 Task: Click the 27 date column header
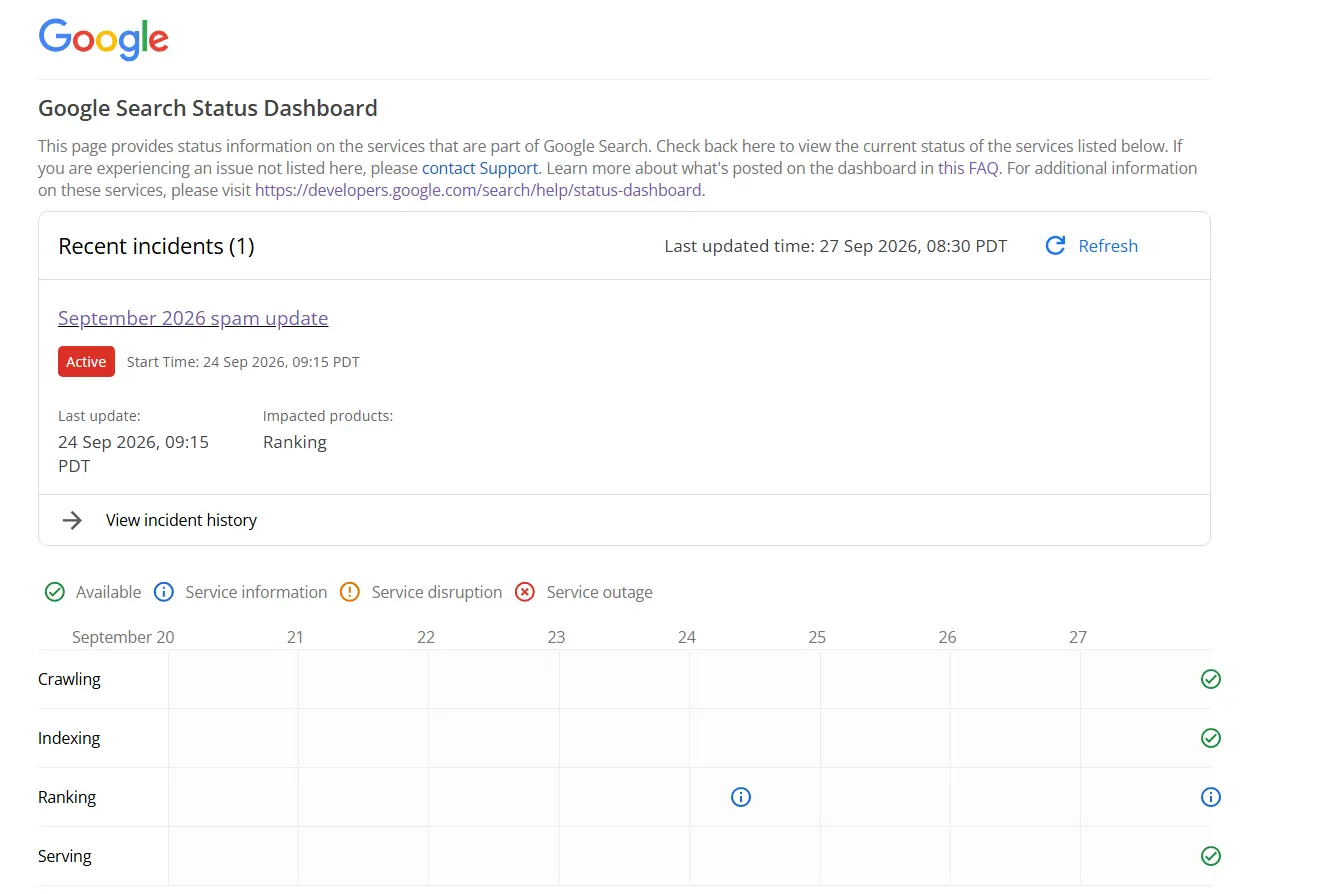point(1077,637)
